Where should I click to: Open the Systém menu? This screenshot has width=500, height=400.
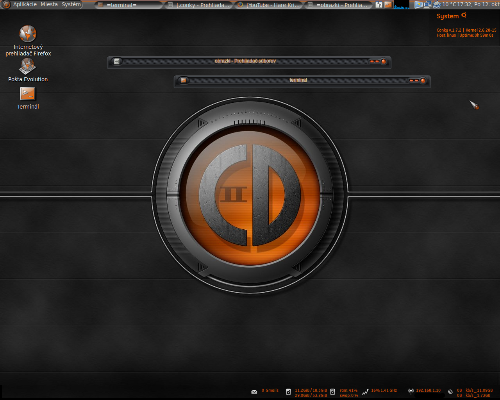[x=71, y=4]
